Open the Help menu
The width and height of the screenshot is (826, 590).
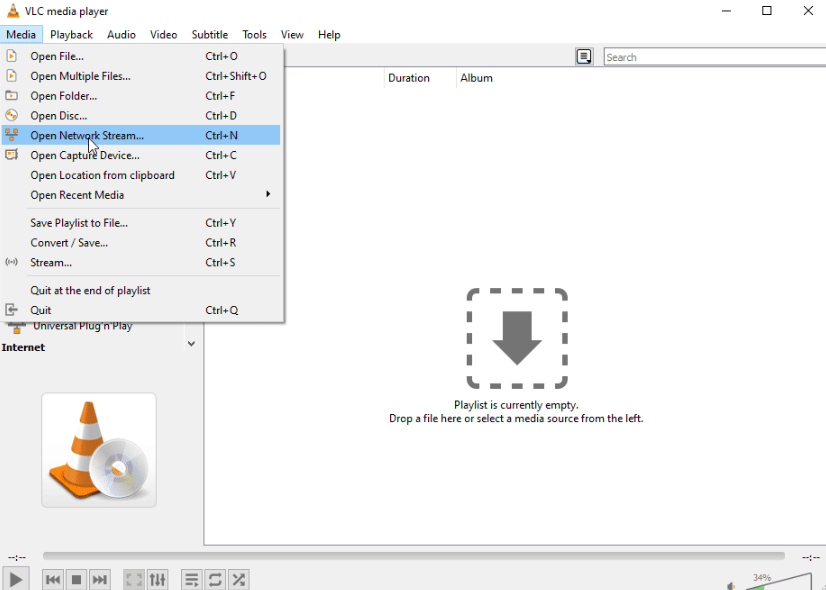329,35
